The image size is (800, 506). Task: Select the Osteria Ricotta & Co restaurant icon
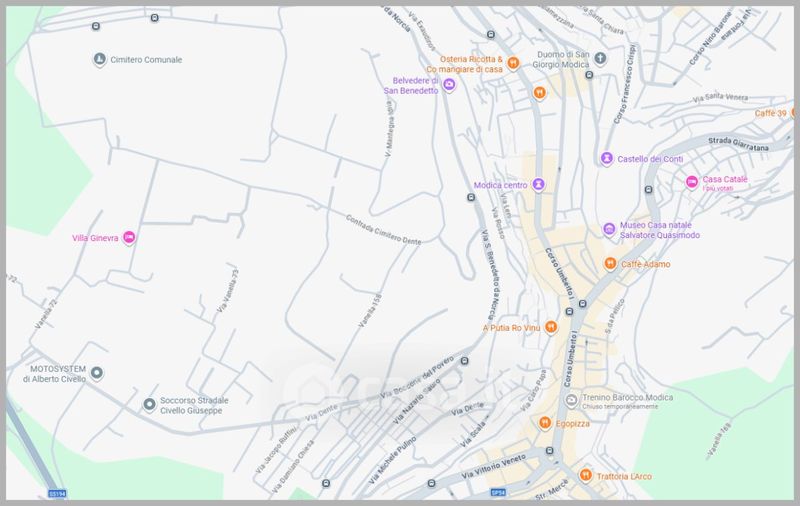(513, 62)
